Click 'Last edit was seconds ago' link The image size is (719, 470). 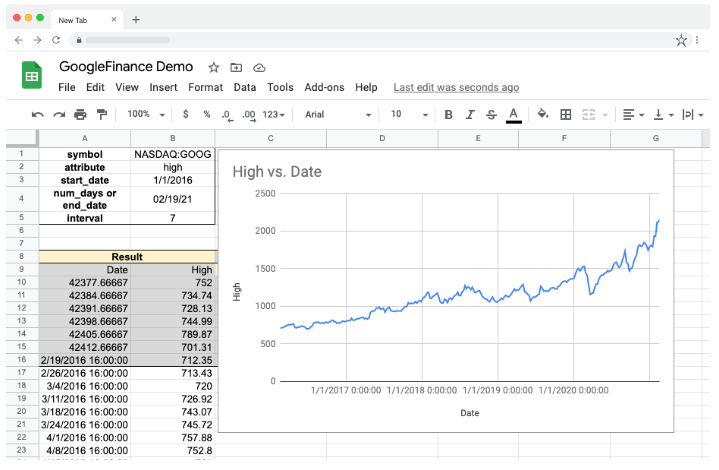click(456, 88)
